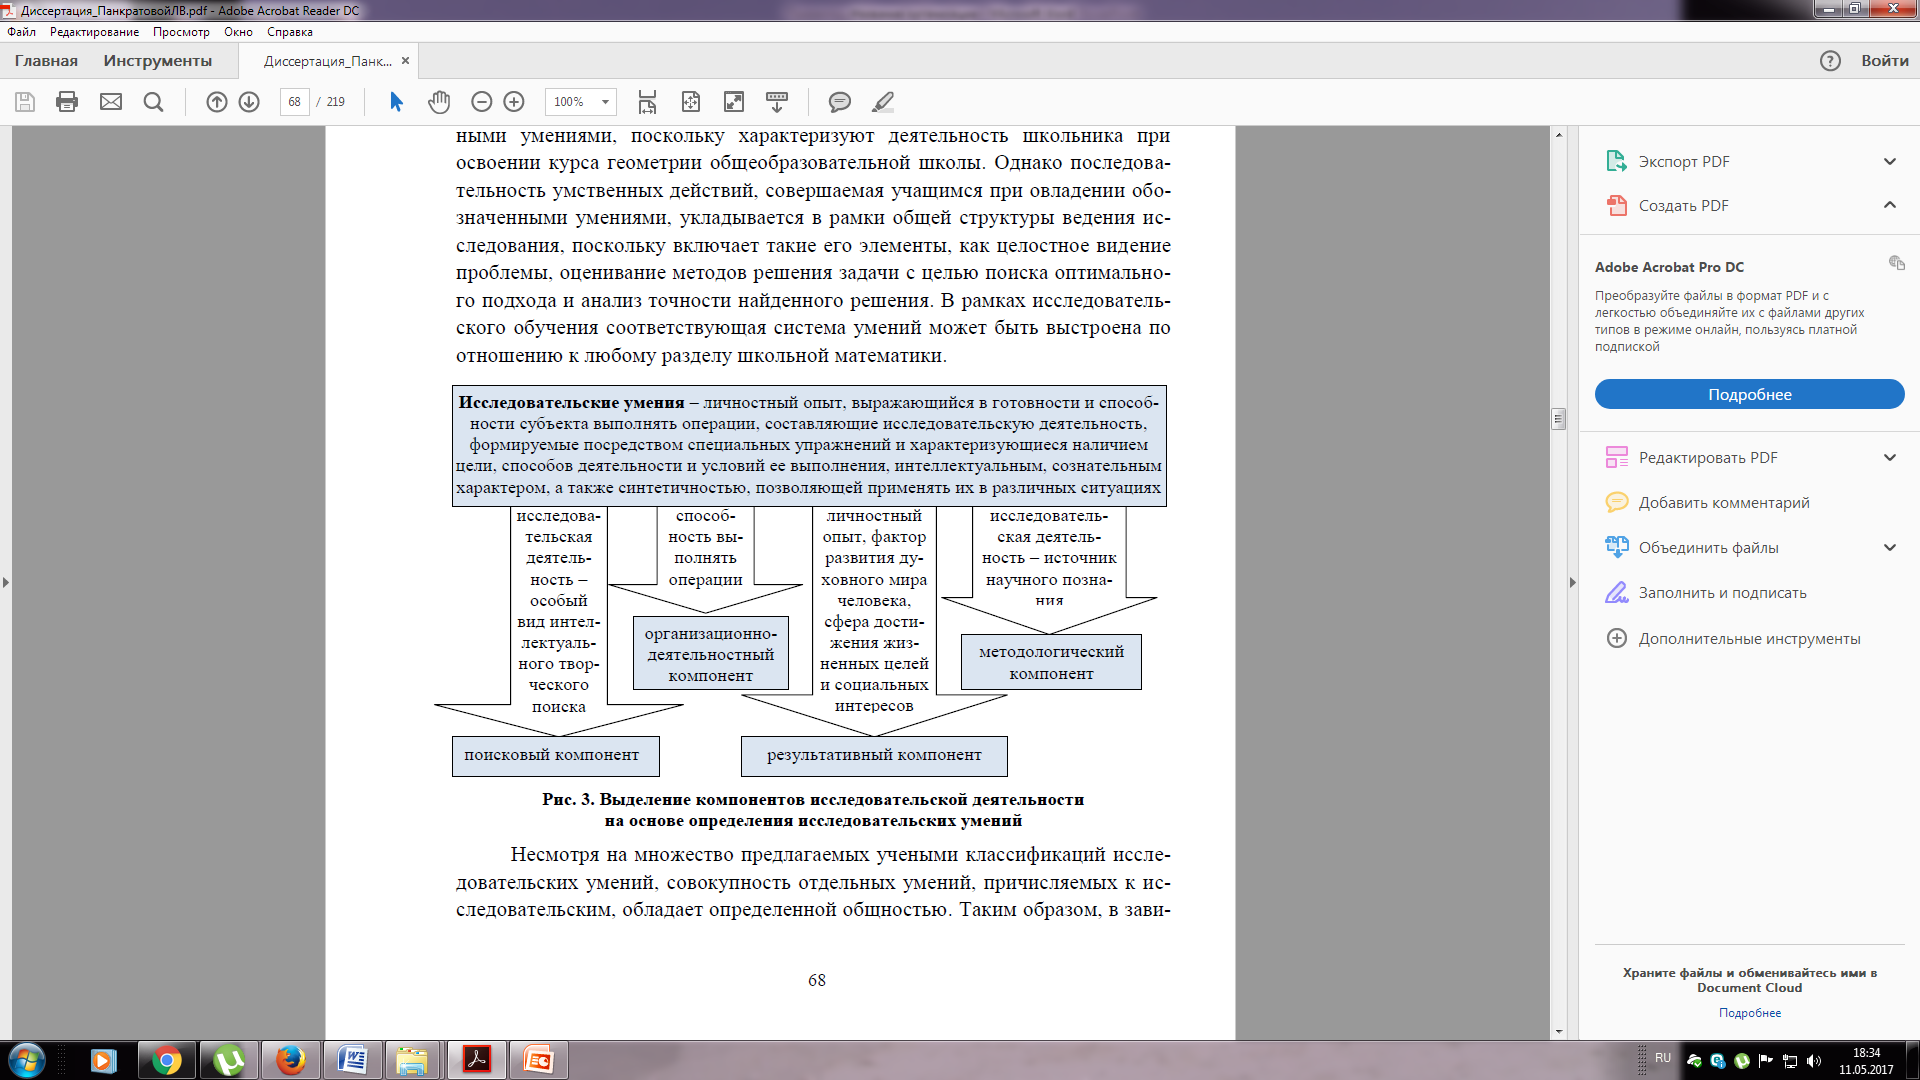Open the Окно menu
The width and height of the screenshot is (1920, 1080).
(238, 32)
